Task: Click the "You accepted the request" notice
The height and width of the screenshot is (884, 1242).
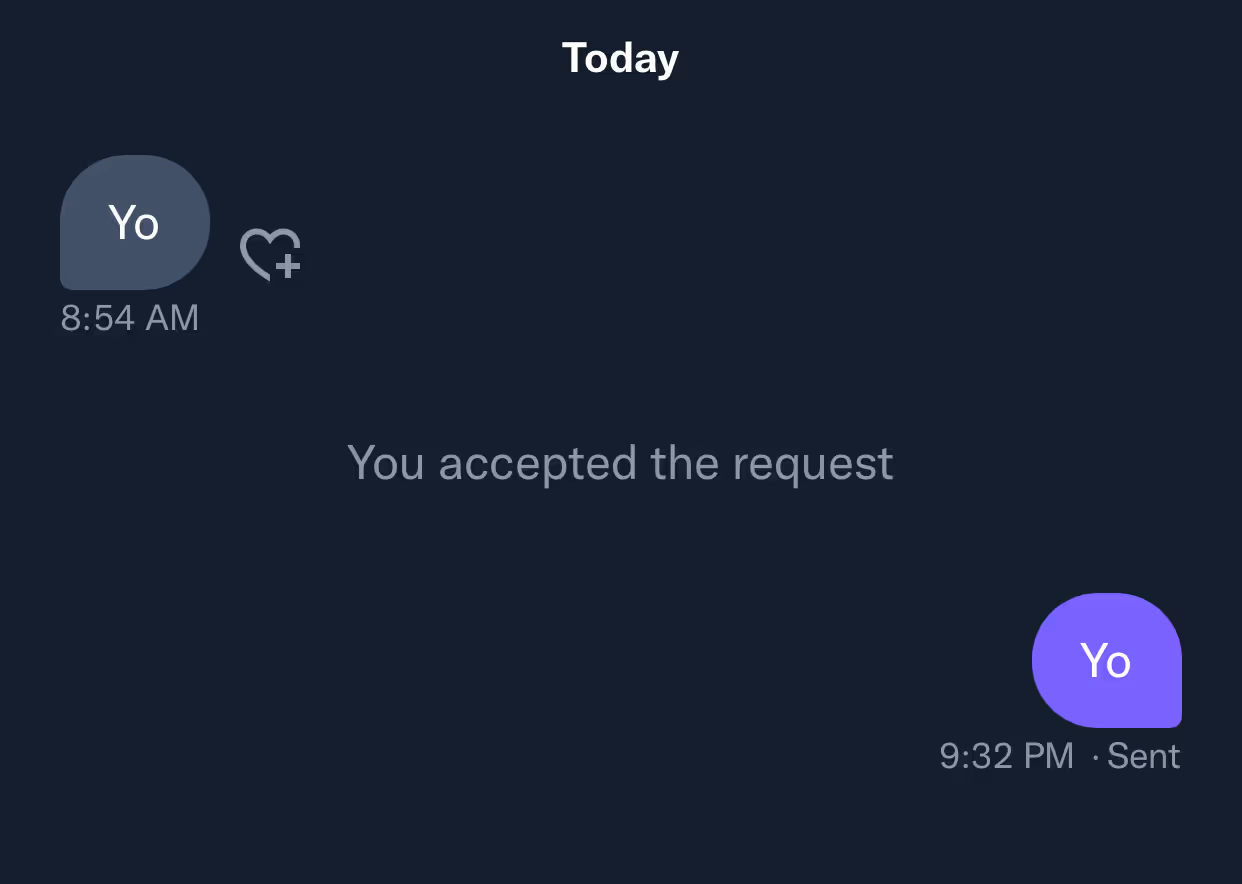Action: (x=620, y=463)
